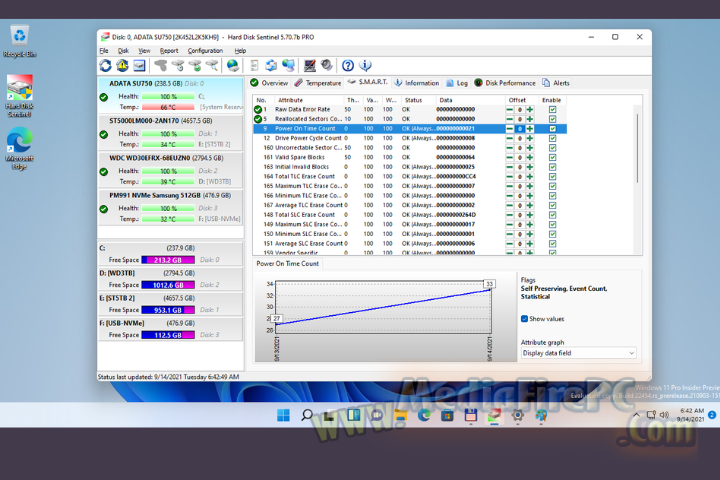Image resolution: width=720 pixels, height=480 pixels.
Task: Click the globe with disk toolbar icon
Action: (x=233, y=66)
